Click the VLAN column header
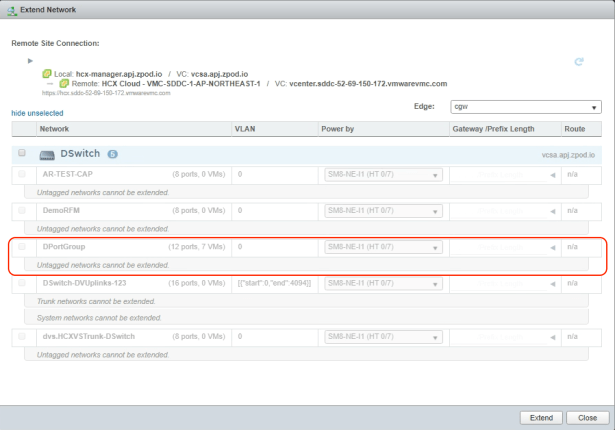The height and width of the screenshot is (430, 615). coord(245,130)
